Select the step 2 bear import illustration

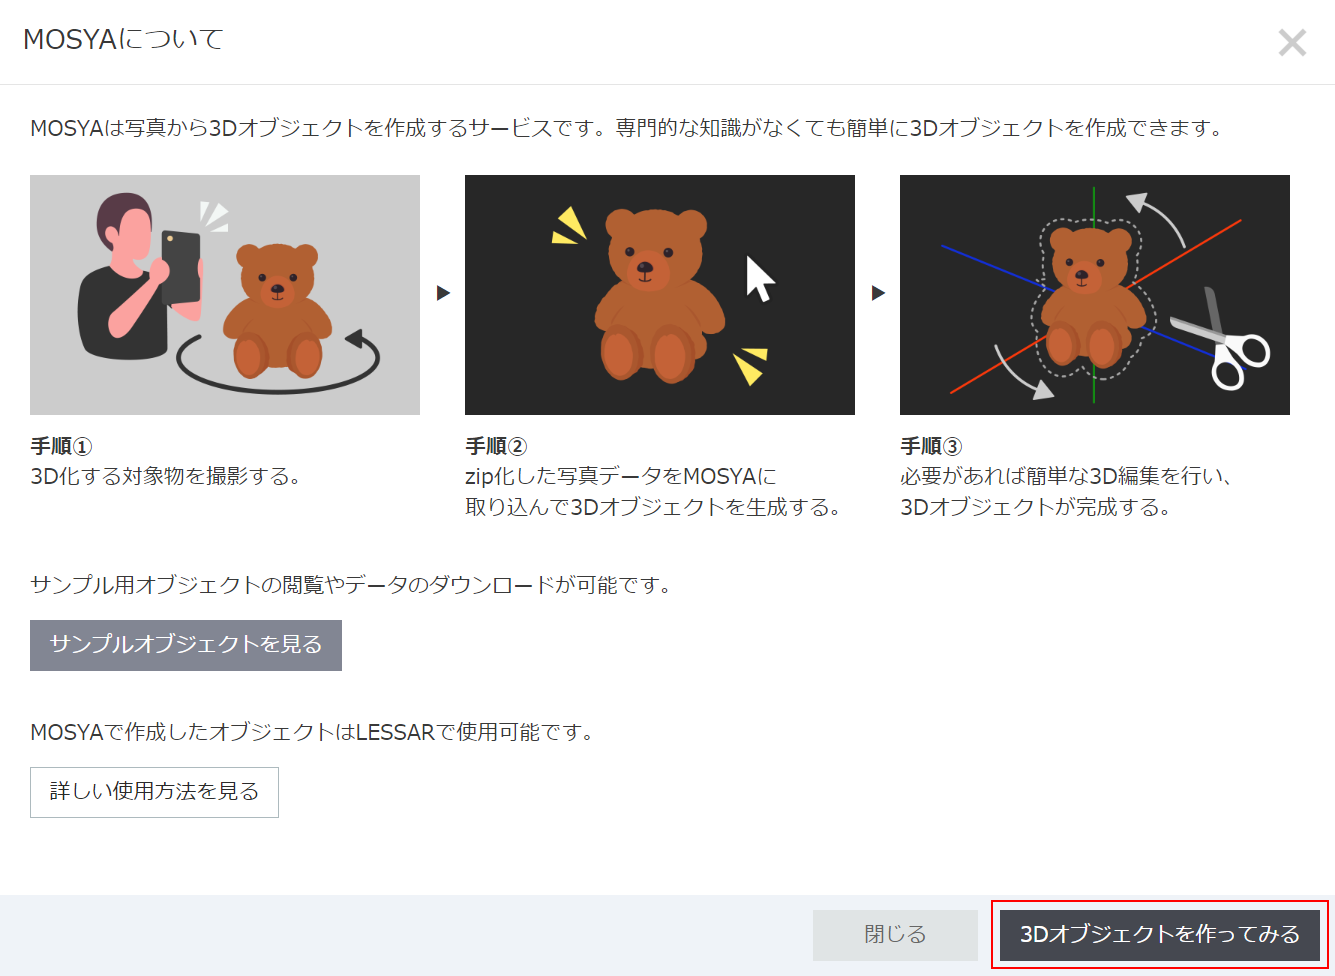tap(660, 295)
